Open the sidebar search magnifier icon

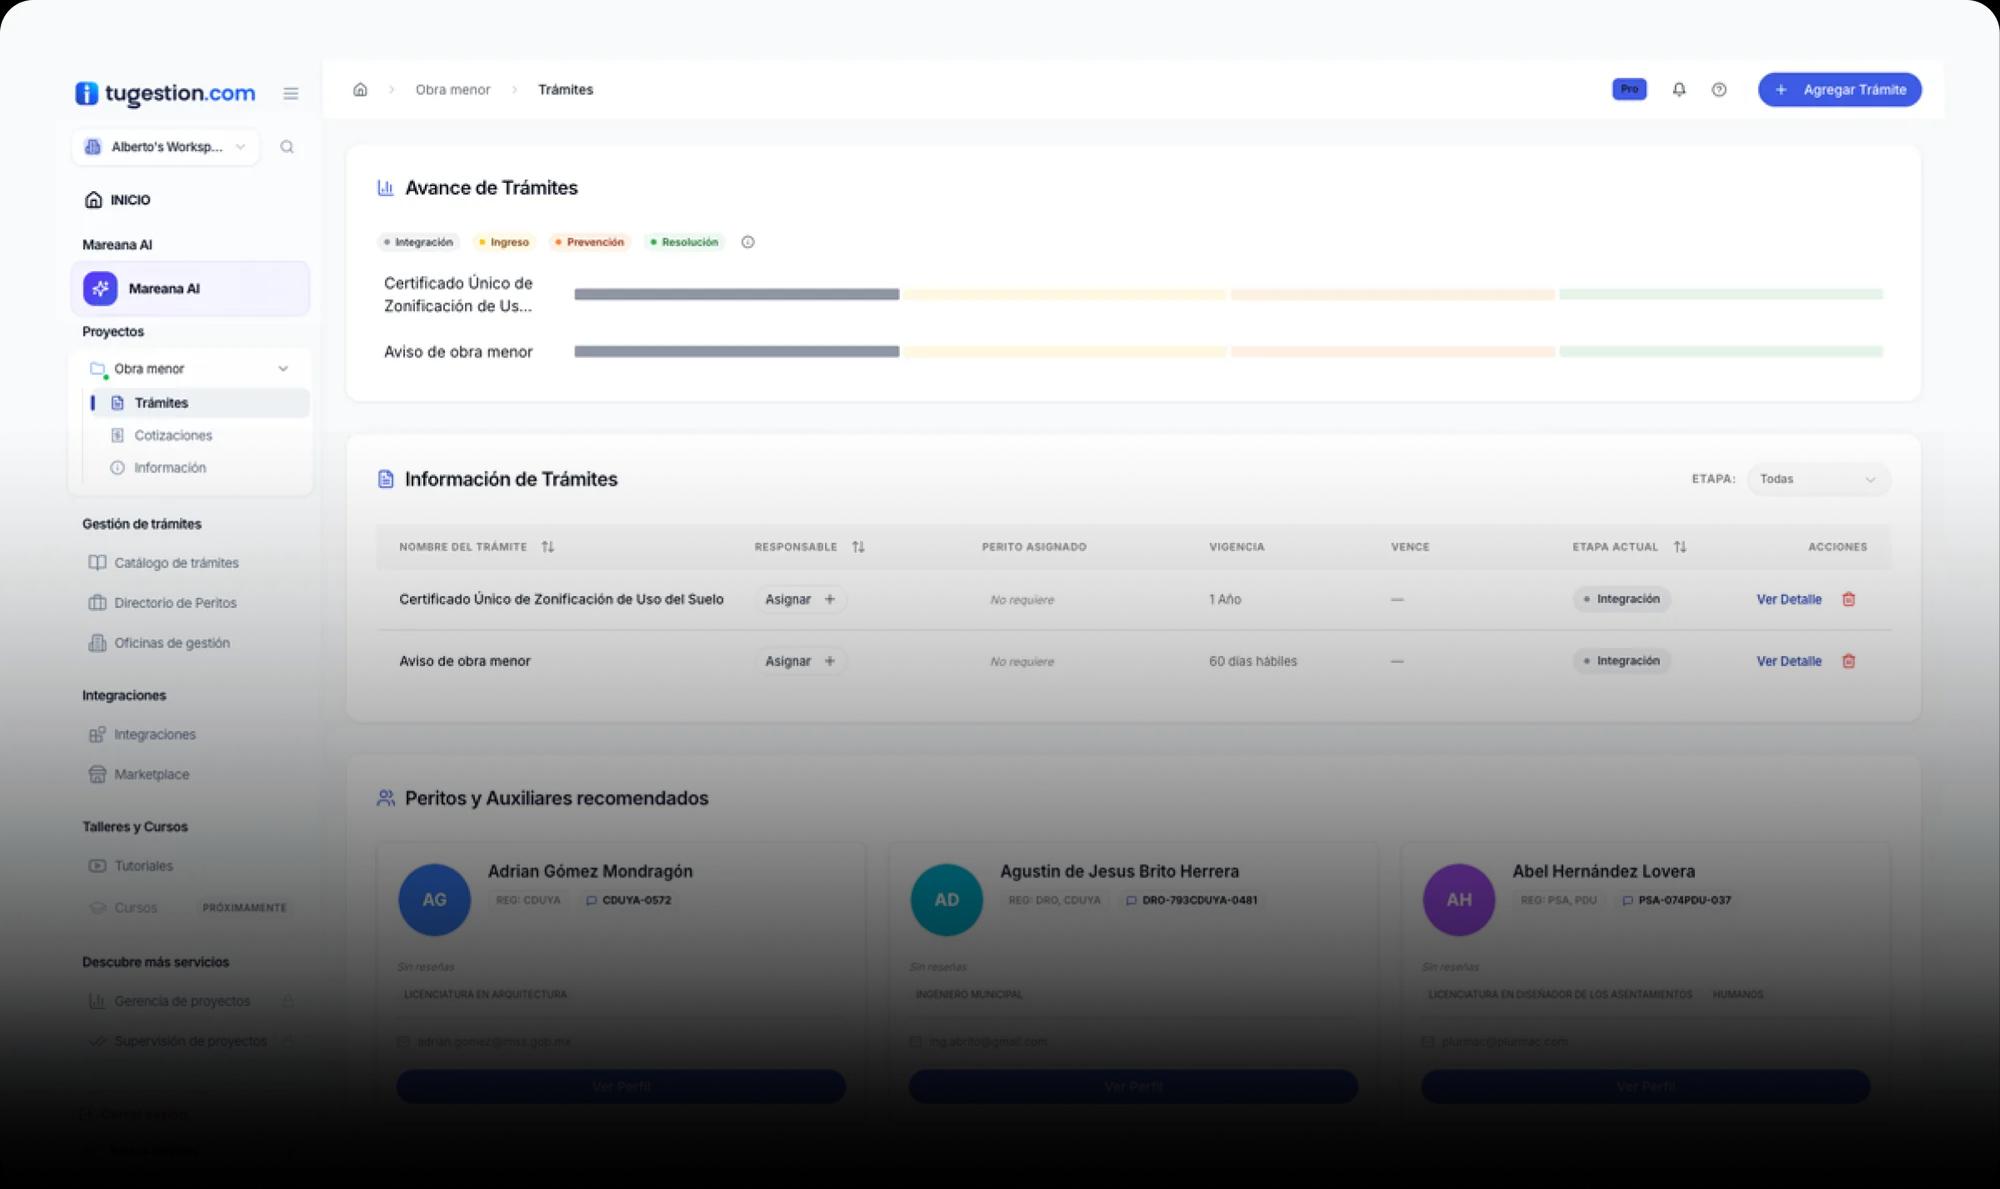click(287, 147)
